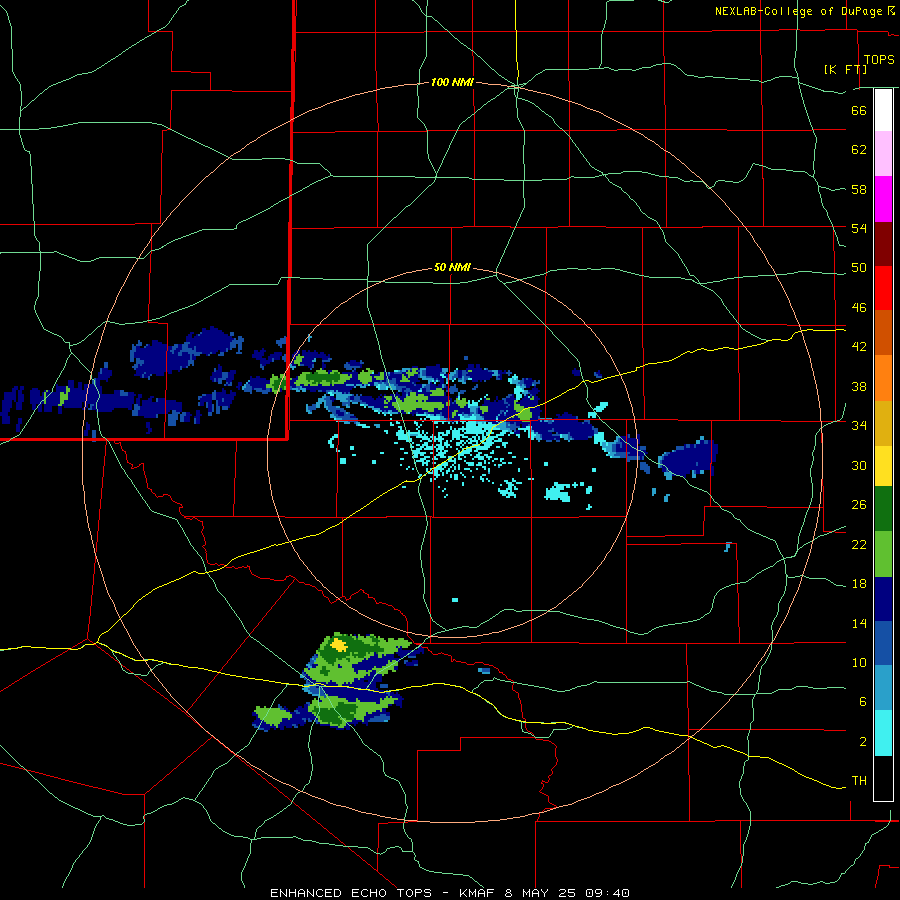Viewport: 900px width, 900px height.
Task: Click the '34' legend value
Action: click(859, 426)
